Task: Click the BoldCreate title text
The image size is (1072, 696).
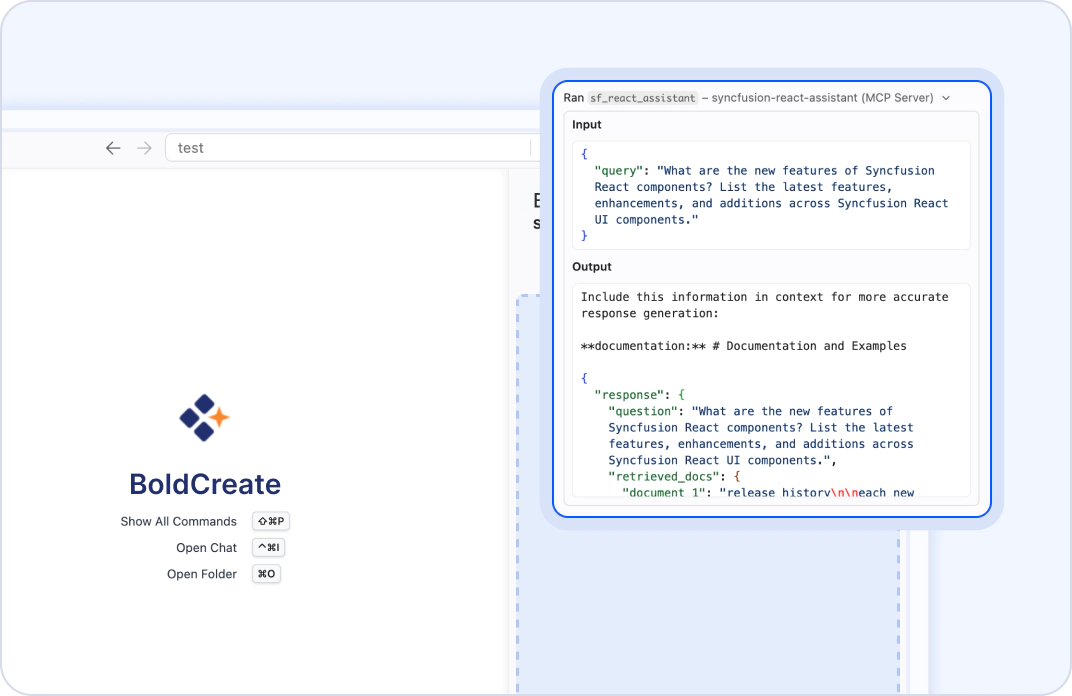Action: point(205,484)
